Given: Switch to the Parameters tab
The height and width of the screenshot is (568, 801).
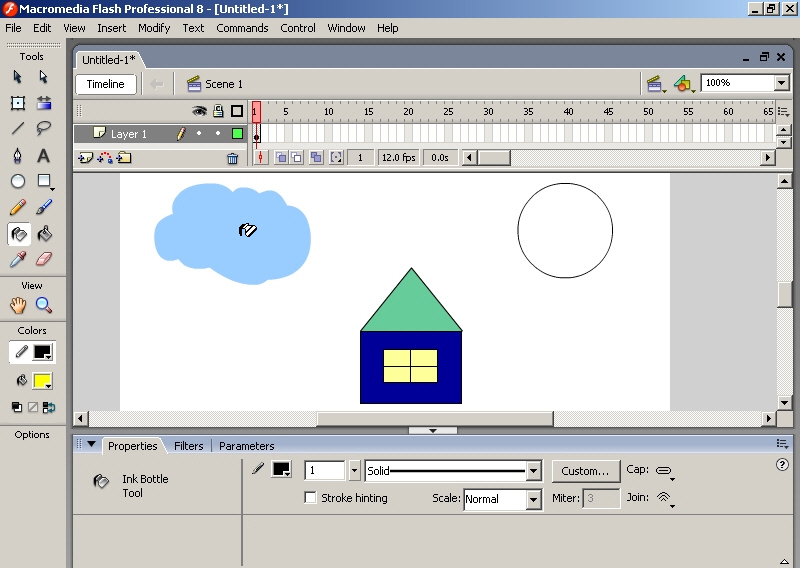Looking at the screenshot, I should 247,446.
